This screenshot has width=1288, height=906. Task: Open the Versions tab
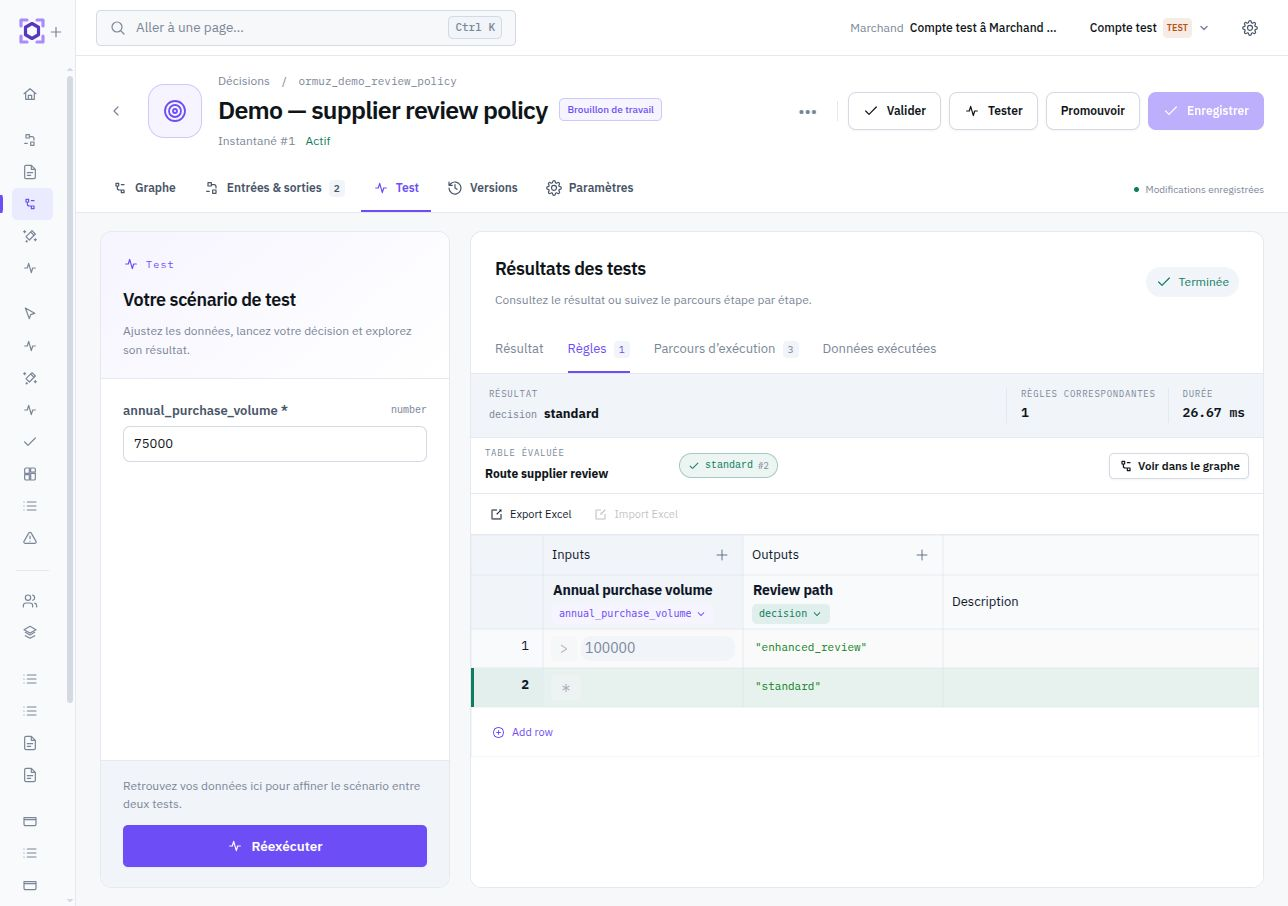coord(483,188)
